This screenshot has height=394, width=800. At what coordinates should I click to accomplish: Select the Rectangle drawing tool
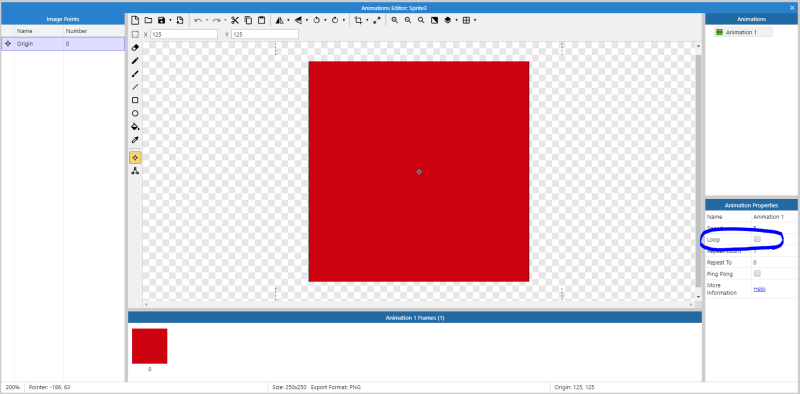tap(135, 100)
